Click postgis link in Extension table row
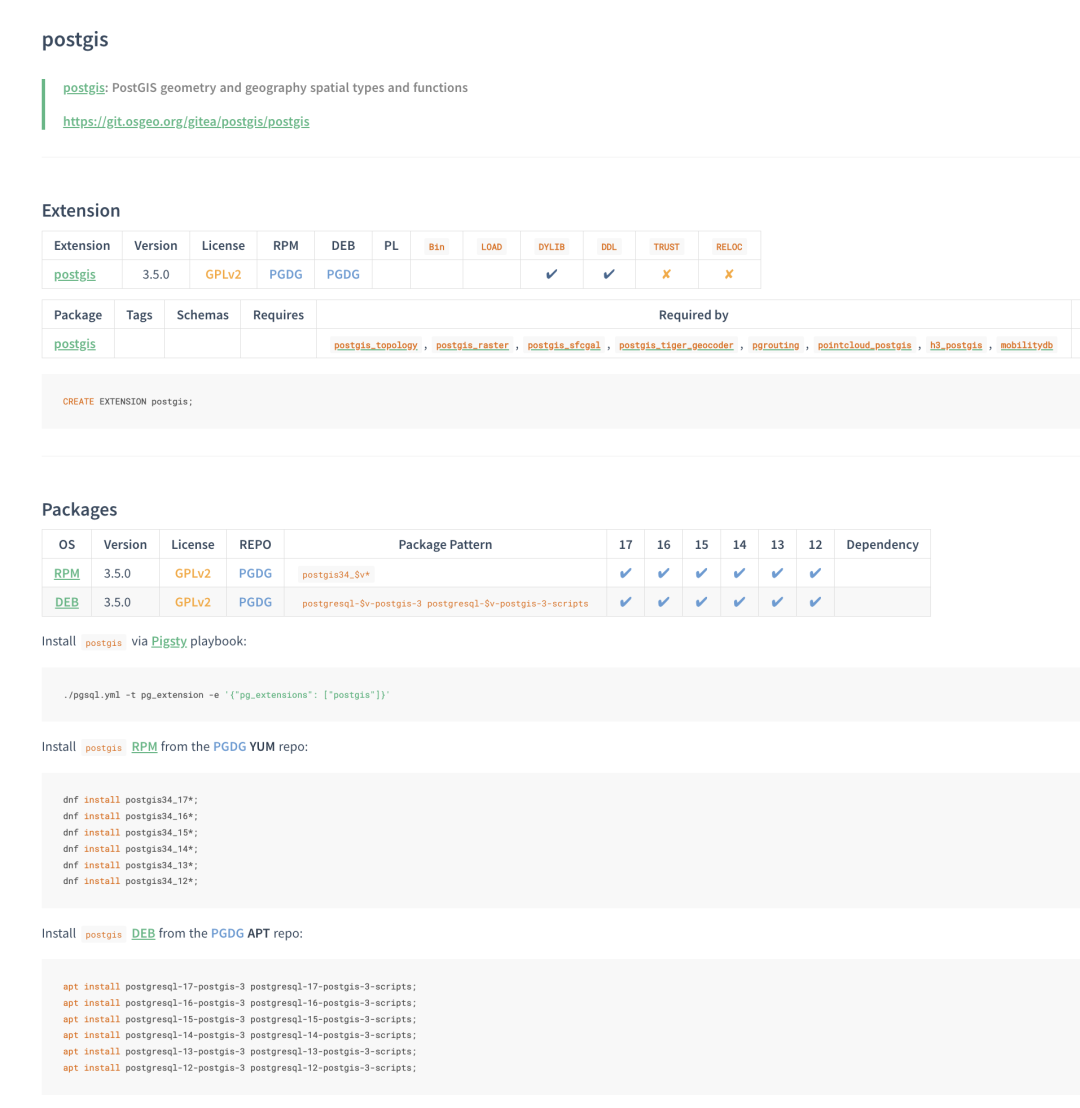Screen dimensions: 1080x1108 click(x=74, y=274)
